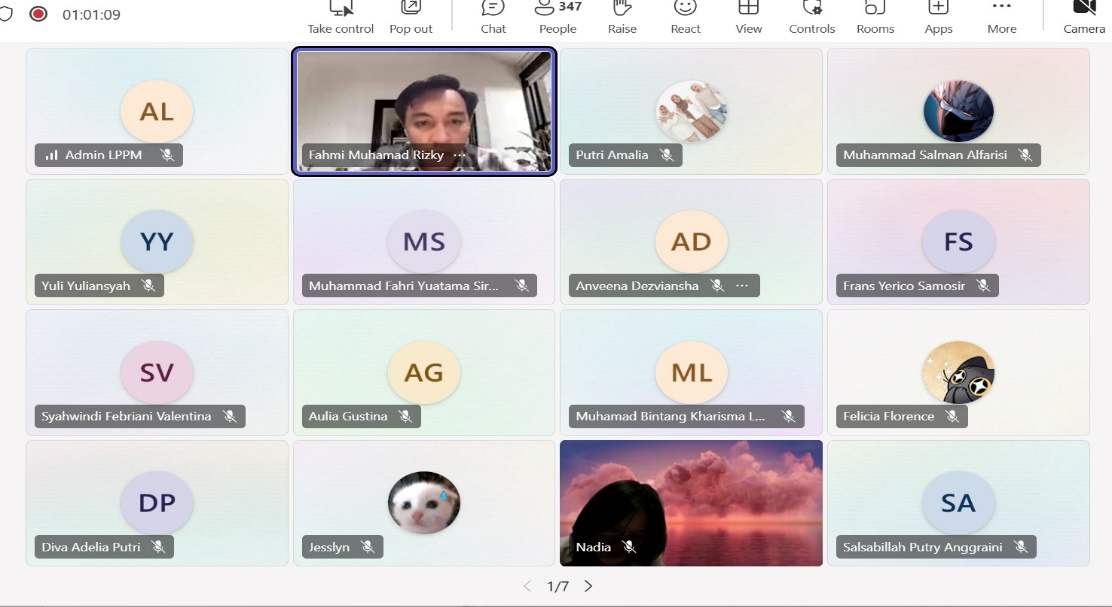Image resolution: width=1112 pixels, height=607 pixels.
Task: Open the Apps menu
Action: 938,17
